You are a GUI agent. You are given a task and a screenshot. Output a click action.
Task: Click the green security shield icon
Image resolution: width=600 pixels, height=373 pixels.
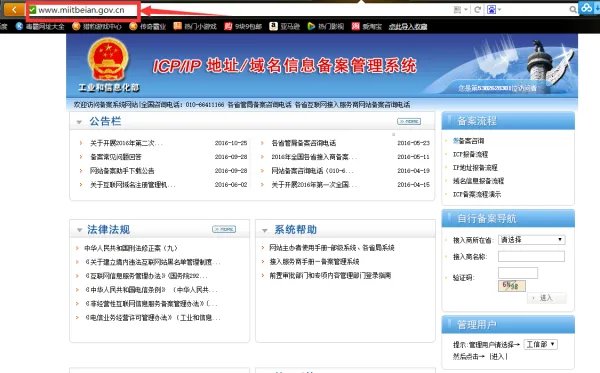pyautogui.click(x=33, y=10)
